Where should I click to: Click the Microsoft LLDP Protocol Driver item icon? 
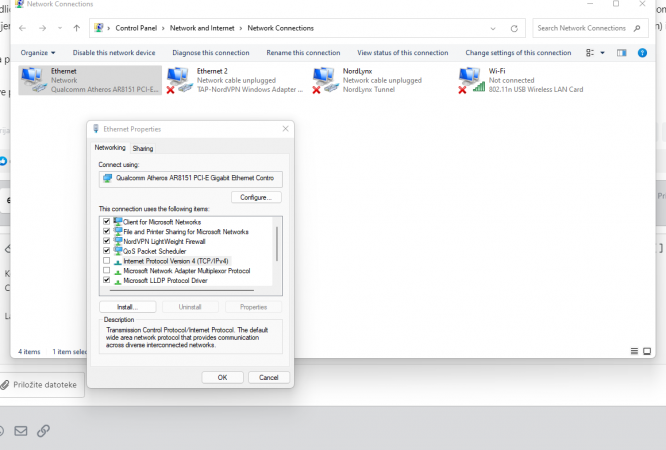(118, 281)
